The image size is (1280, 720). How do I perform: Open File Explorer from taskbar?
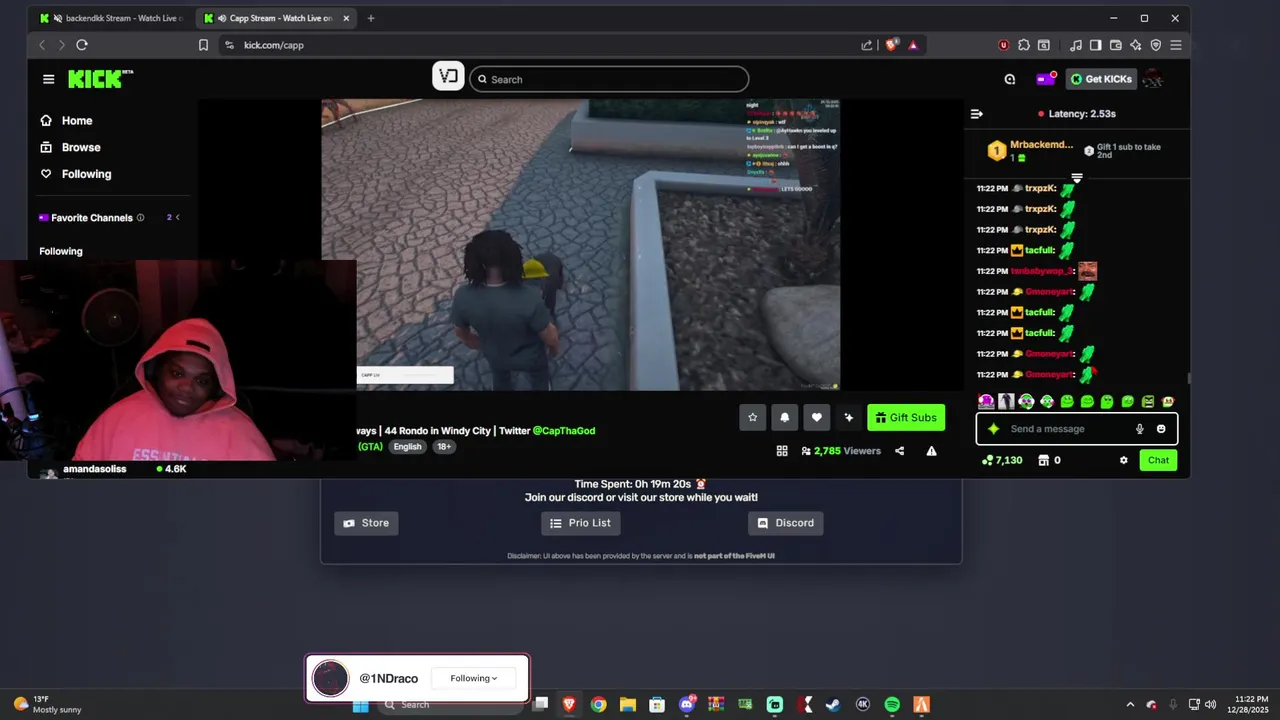click(x=627, y=705)
